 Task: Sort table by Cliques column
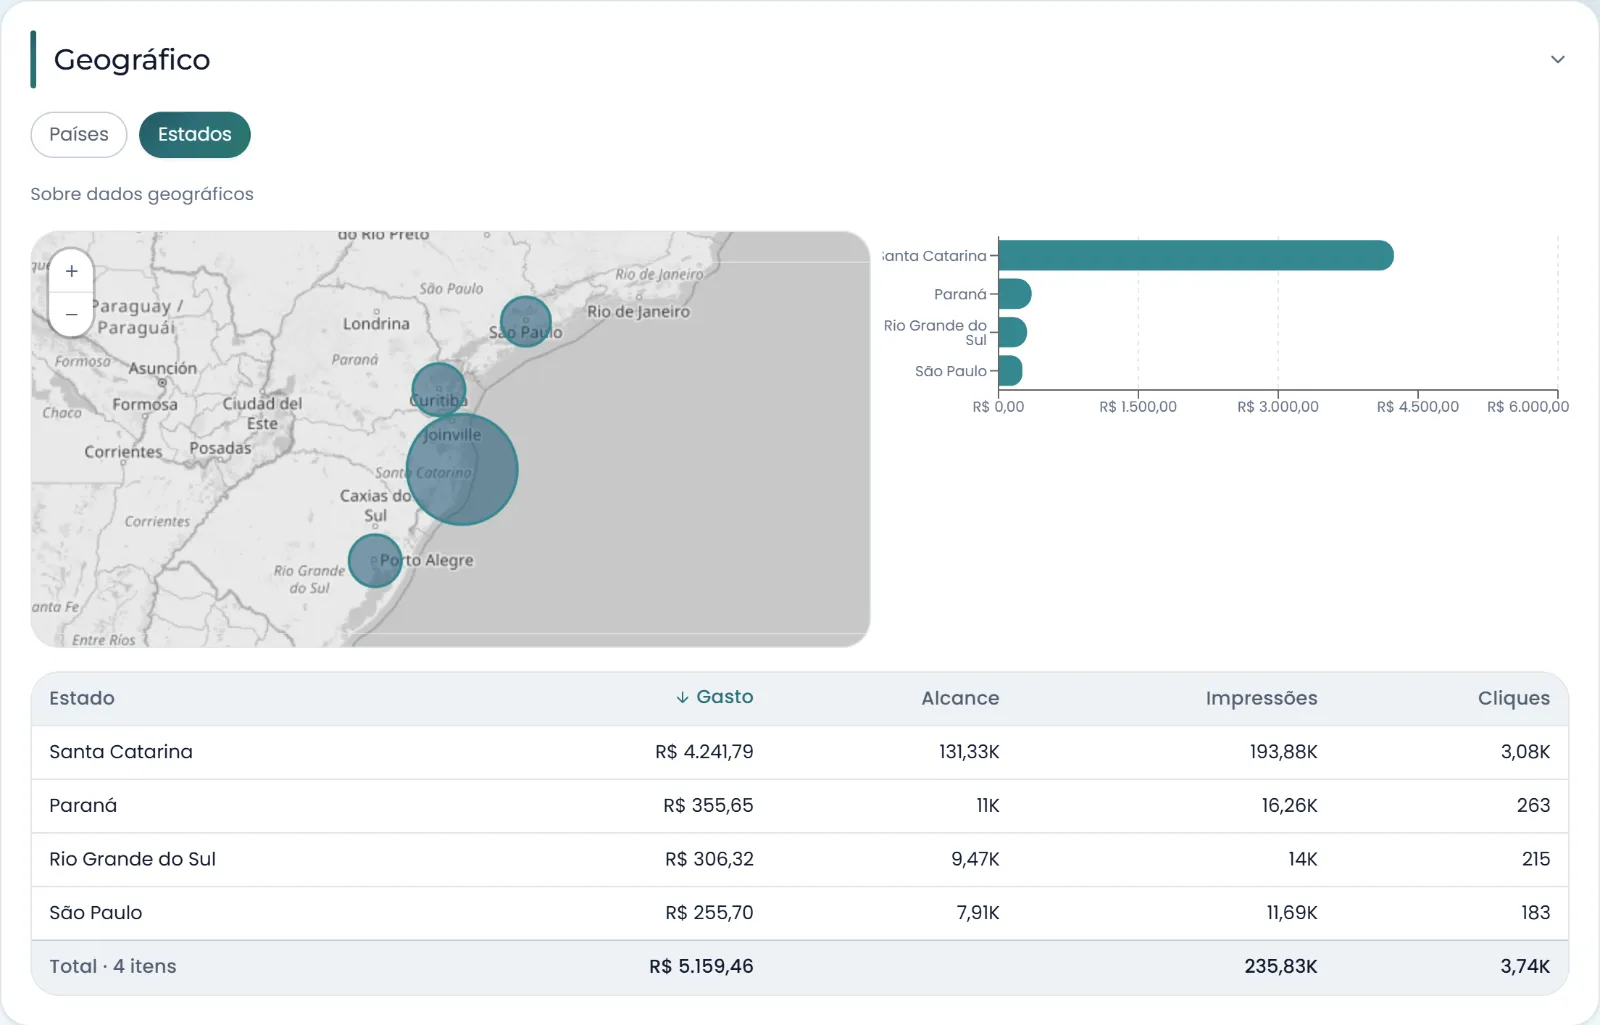coord(1514,698)
